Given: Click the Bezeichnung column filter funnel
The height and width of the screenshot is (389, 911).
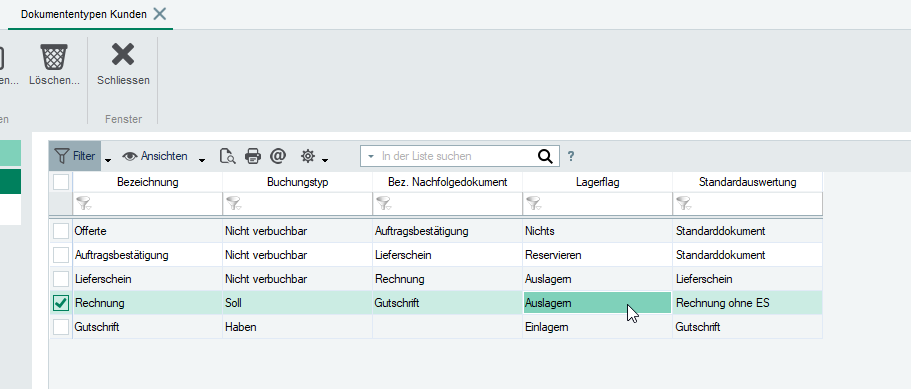Looking at the screenshot, I should (x=84, y=203).
